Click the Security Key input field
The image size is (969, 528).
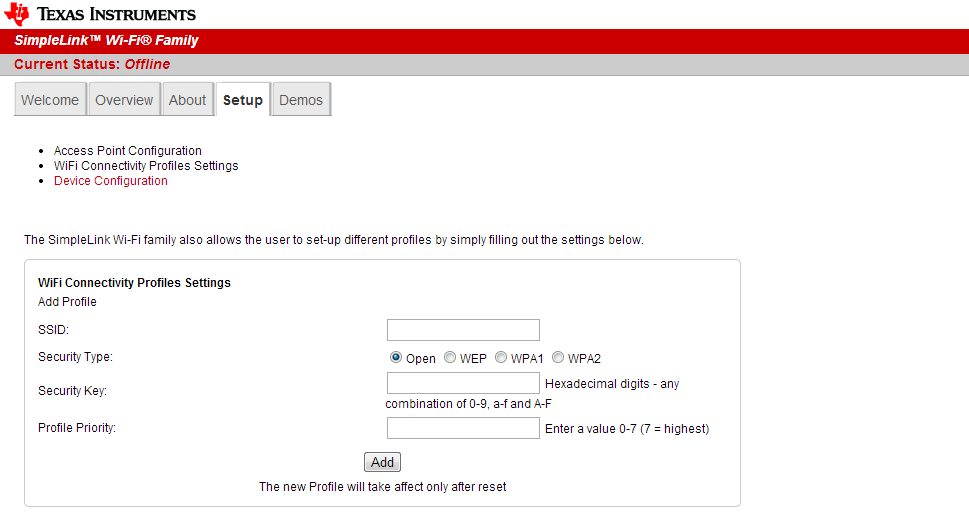pyautogui.click(x=463, y=383)
